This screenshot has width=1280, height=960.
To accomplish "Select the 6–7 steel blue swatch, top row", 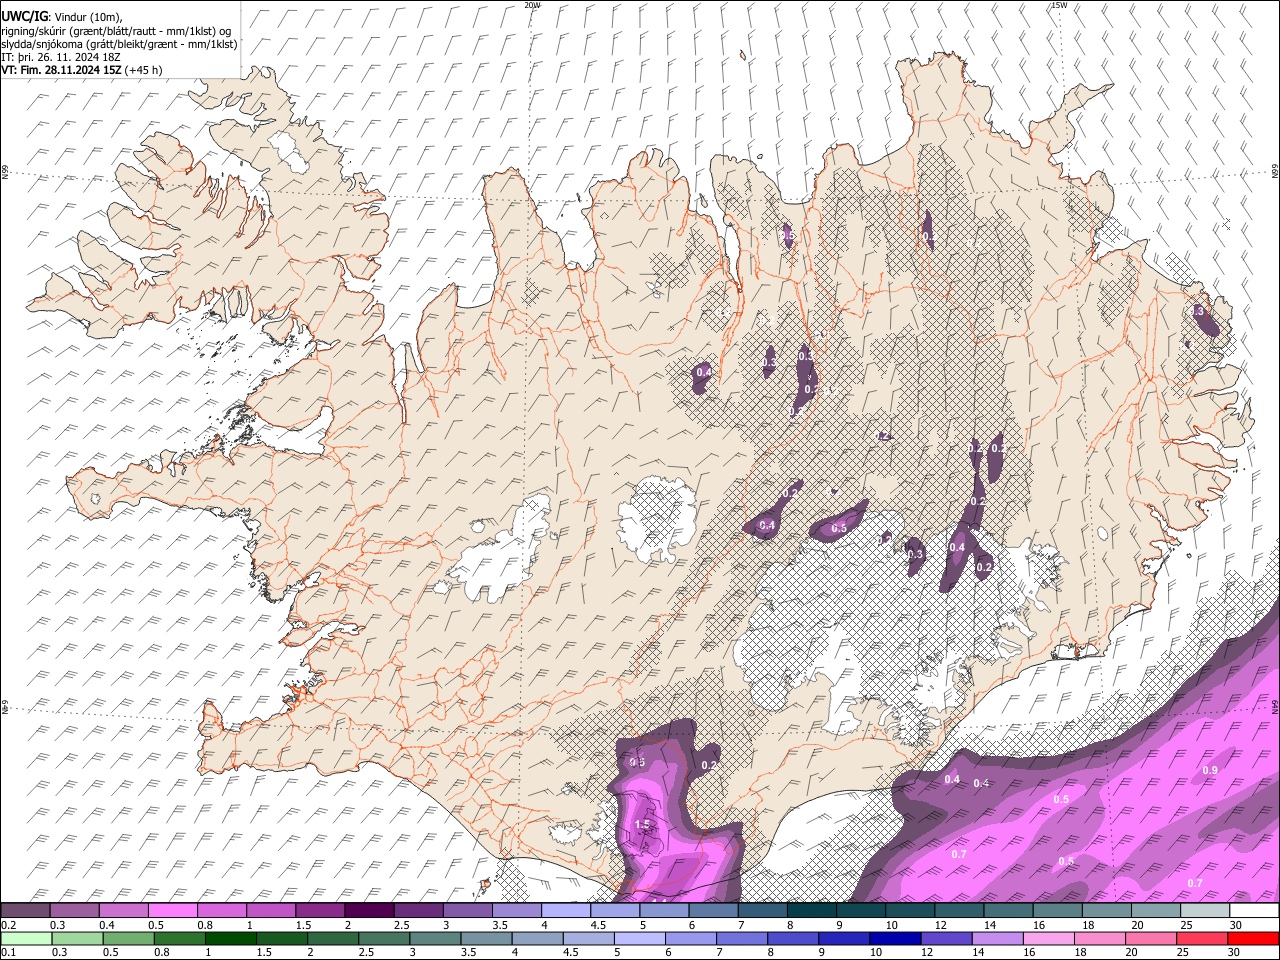I will point(714,911).
